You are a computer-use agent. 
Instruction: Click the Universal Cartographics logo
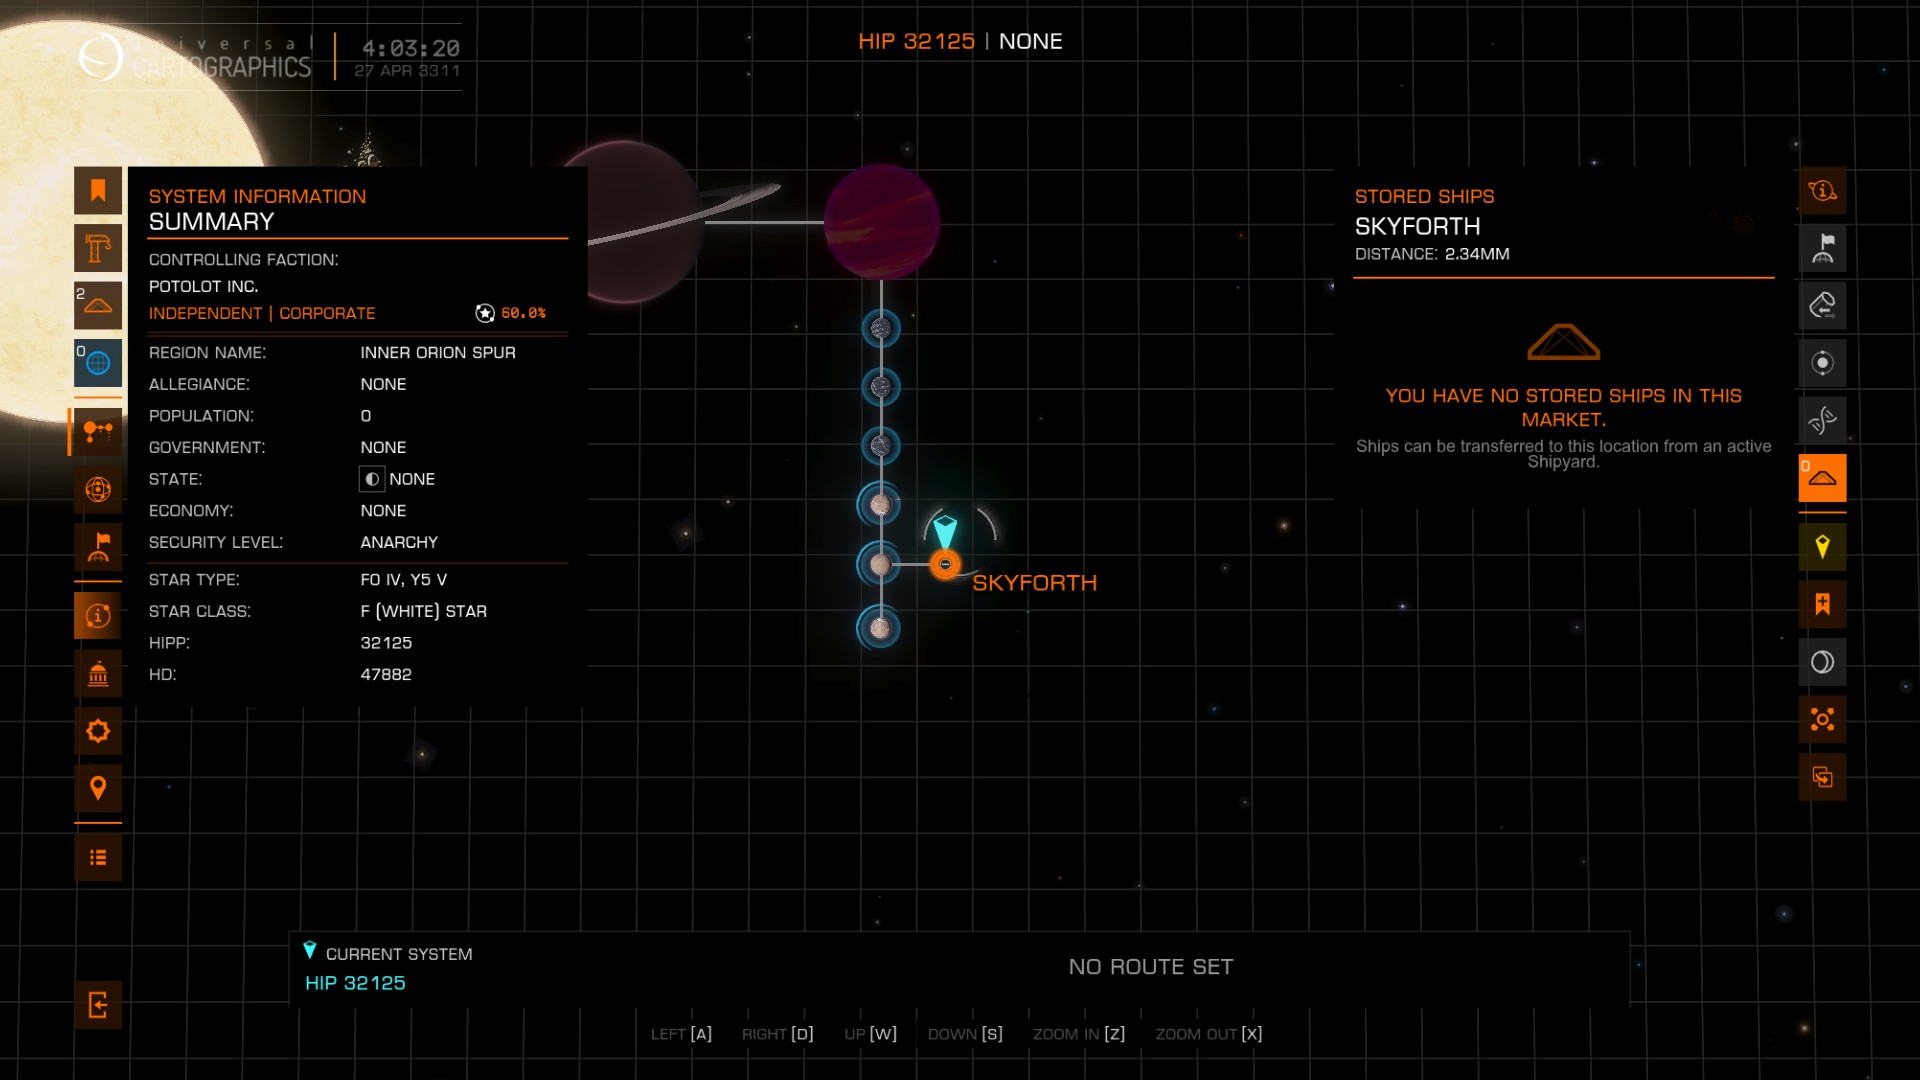196,57
